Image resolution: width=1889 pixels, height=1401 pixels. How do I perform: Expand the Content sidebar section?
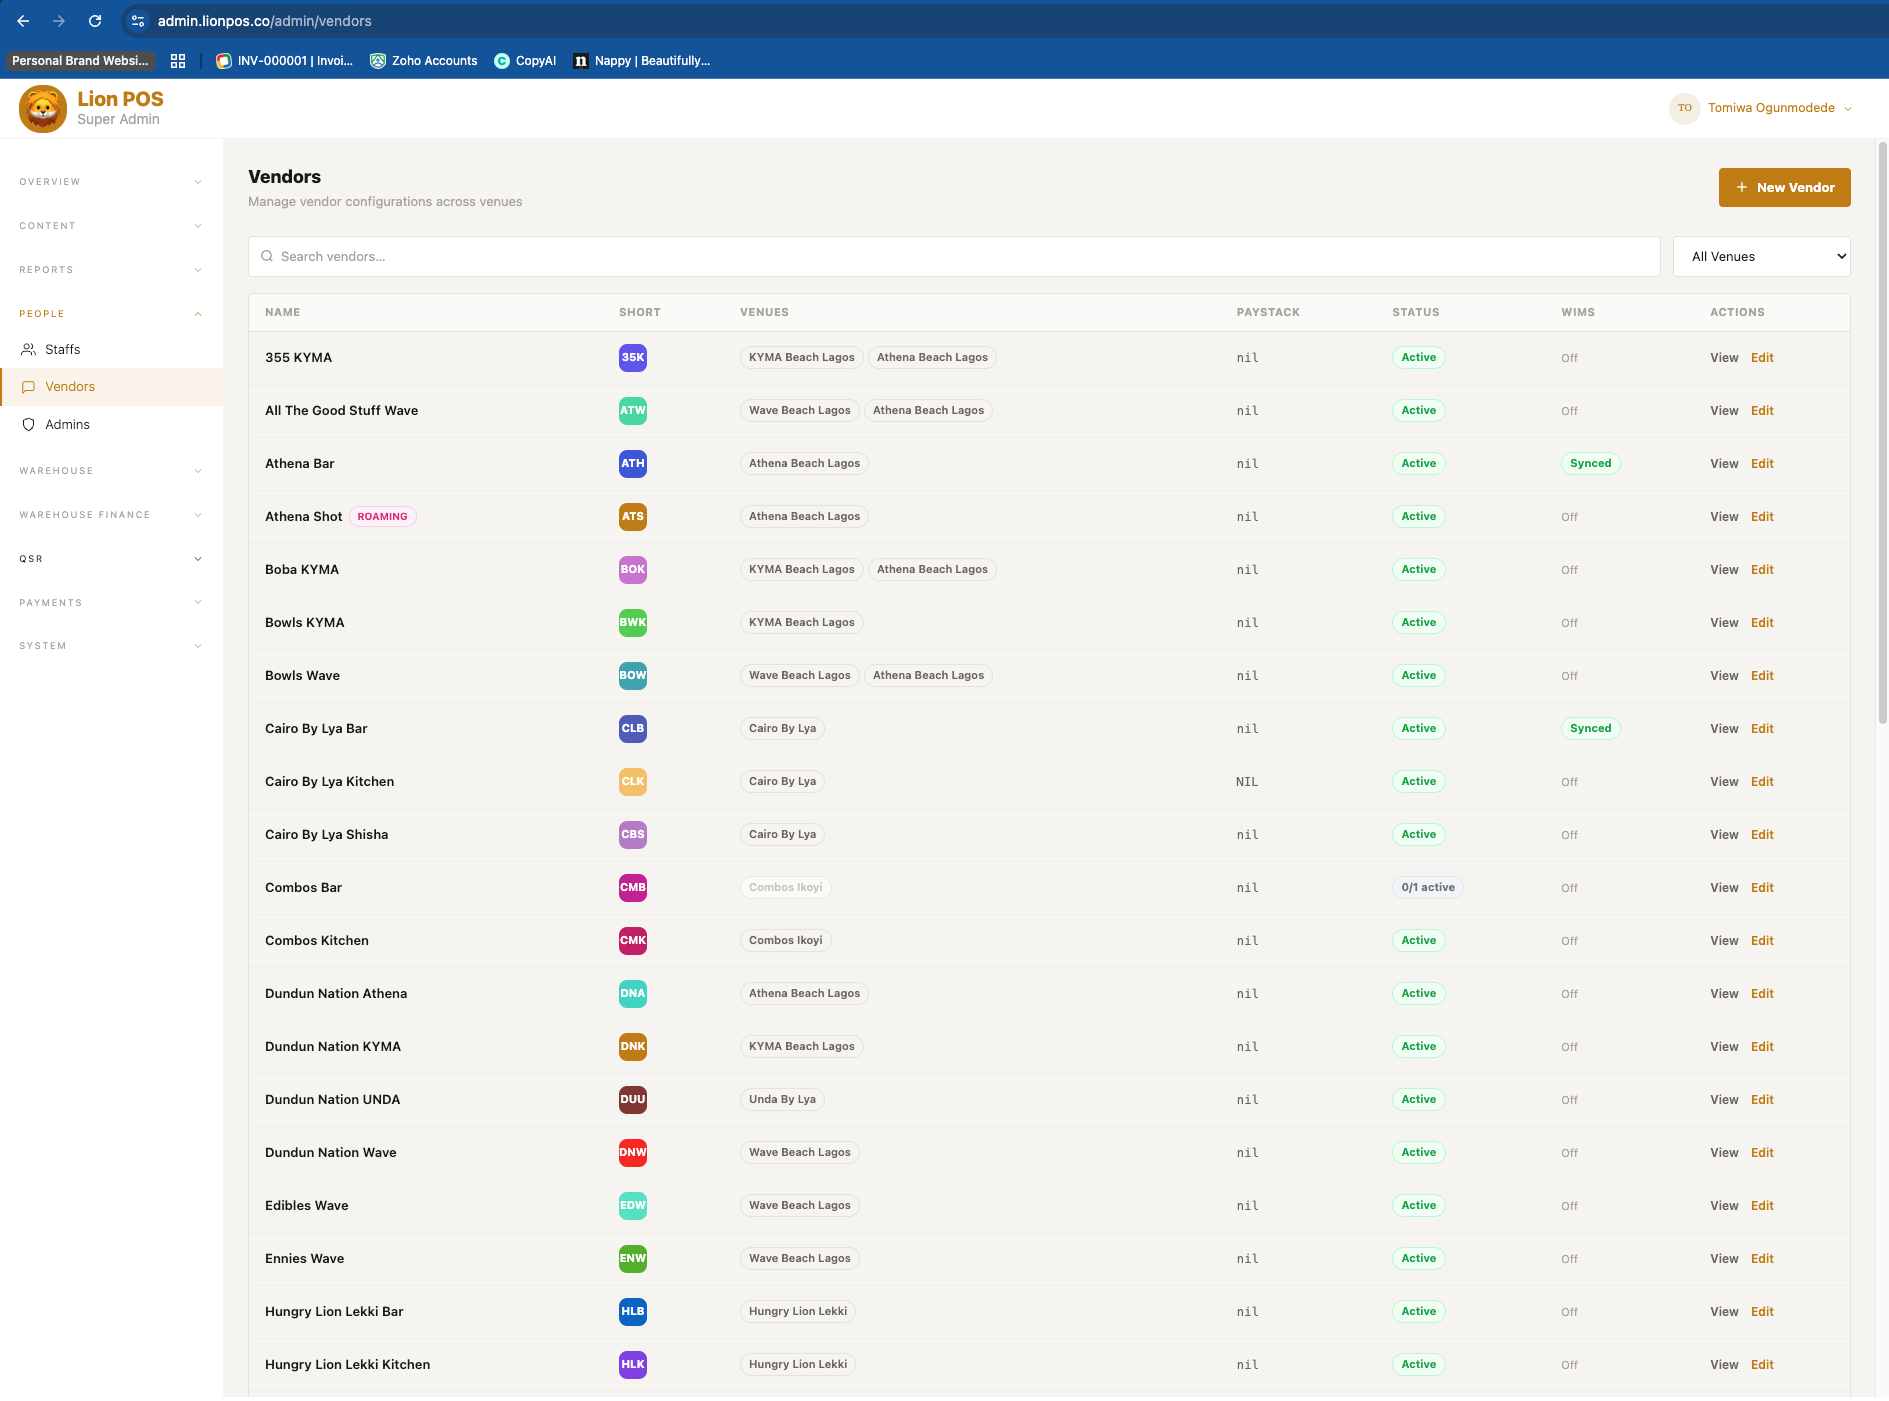(111, 226)
